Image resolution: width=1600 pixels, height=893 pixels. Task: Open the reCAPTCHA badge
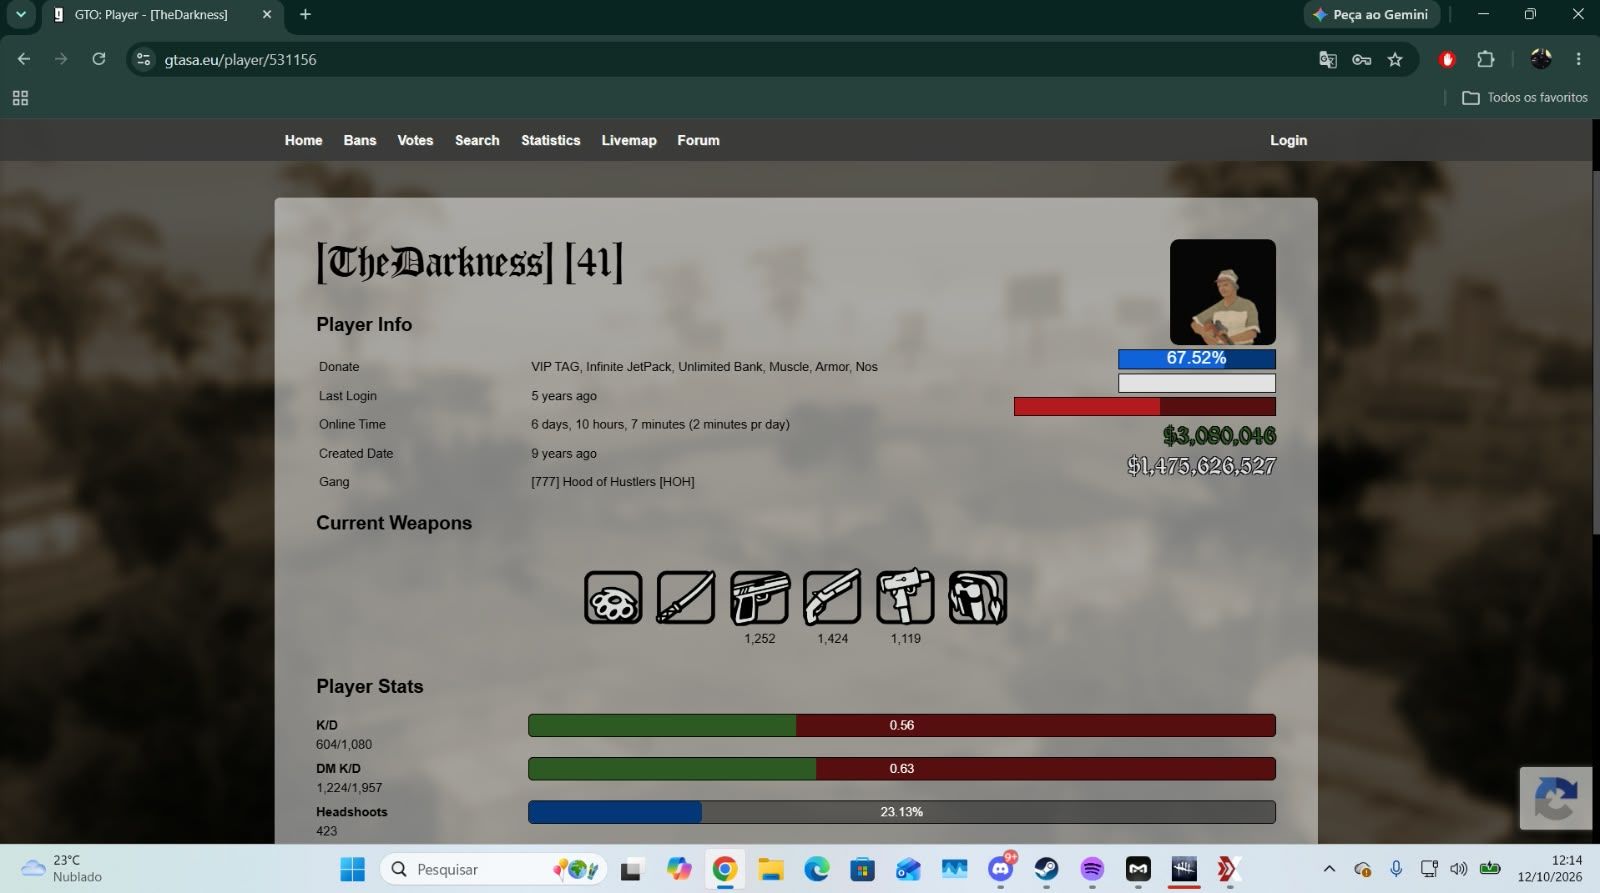pyautogui.click(x=1556, y=798)
